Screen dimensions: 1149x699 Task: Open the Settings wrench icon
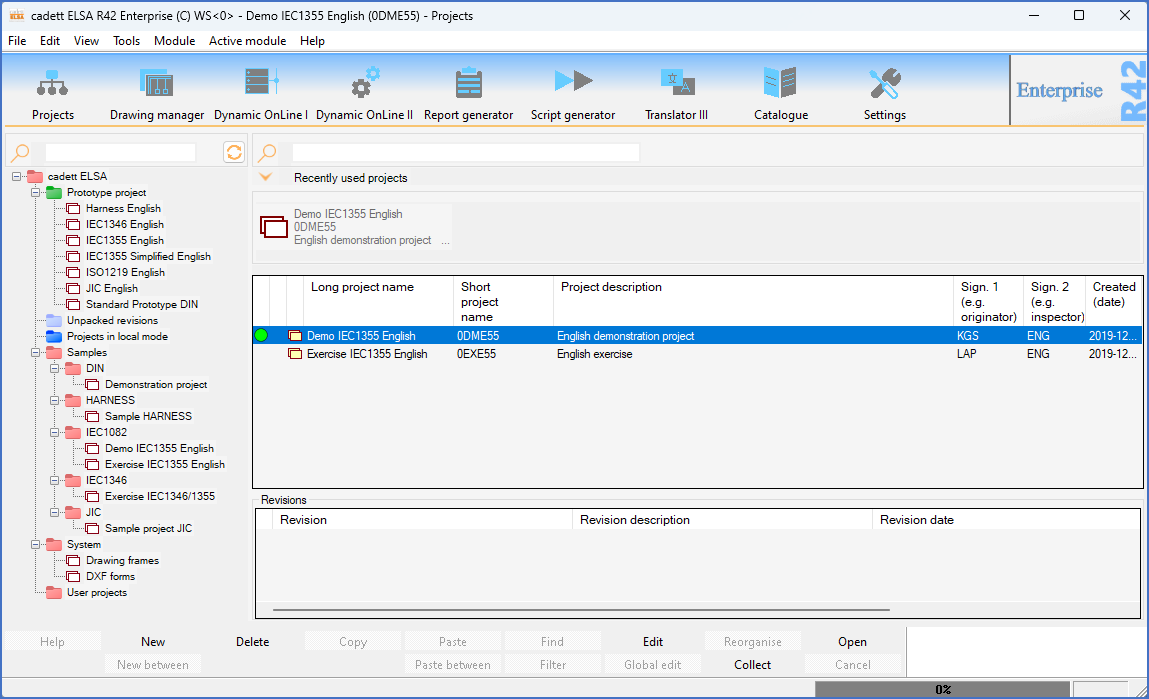884,83
